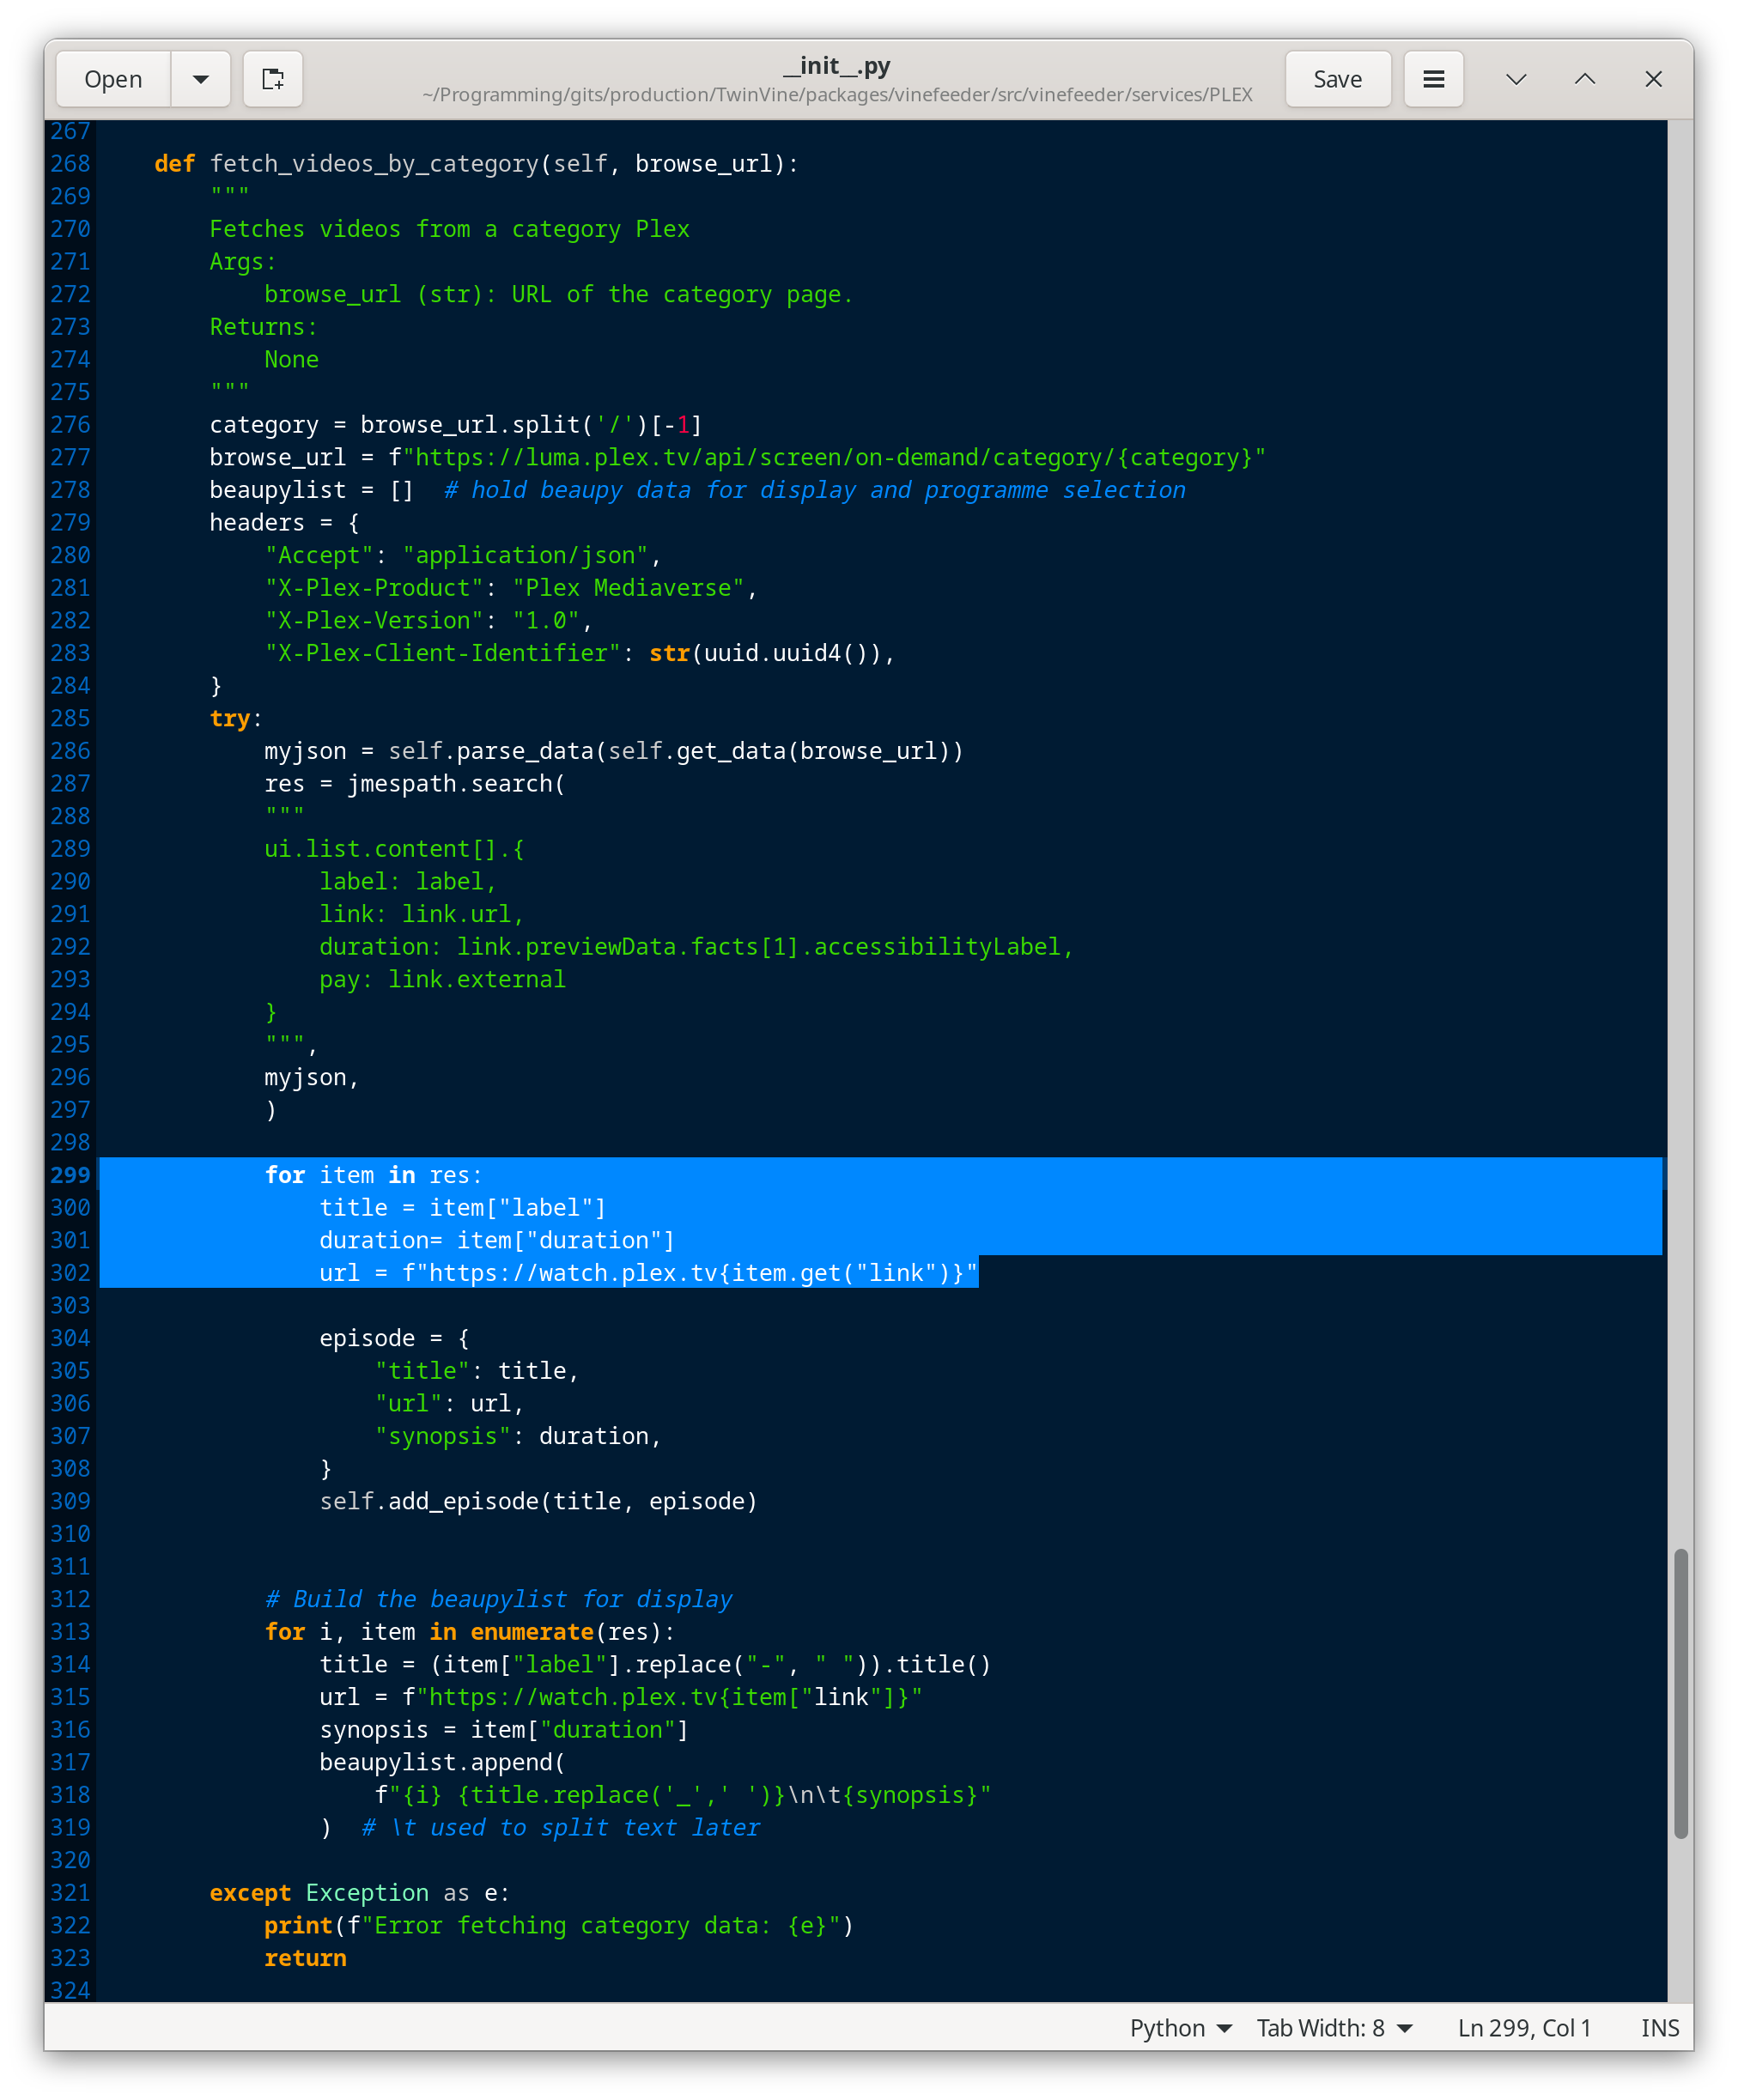Click the _init_.py title in header
The height and width of the screenshot is (2100, 1738).
tap(836, 66)
